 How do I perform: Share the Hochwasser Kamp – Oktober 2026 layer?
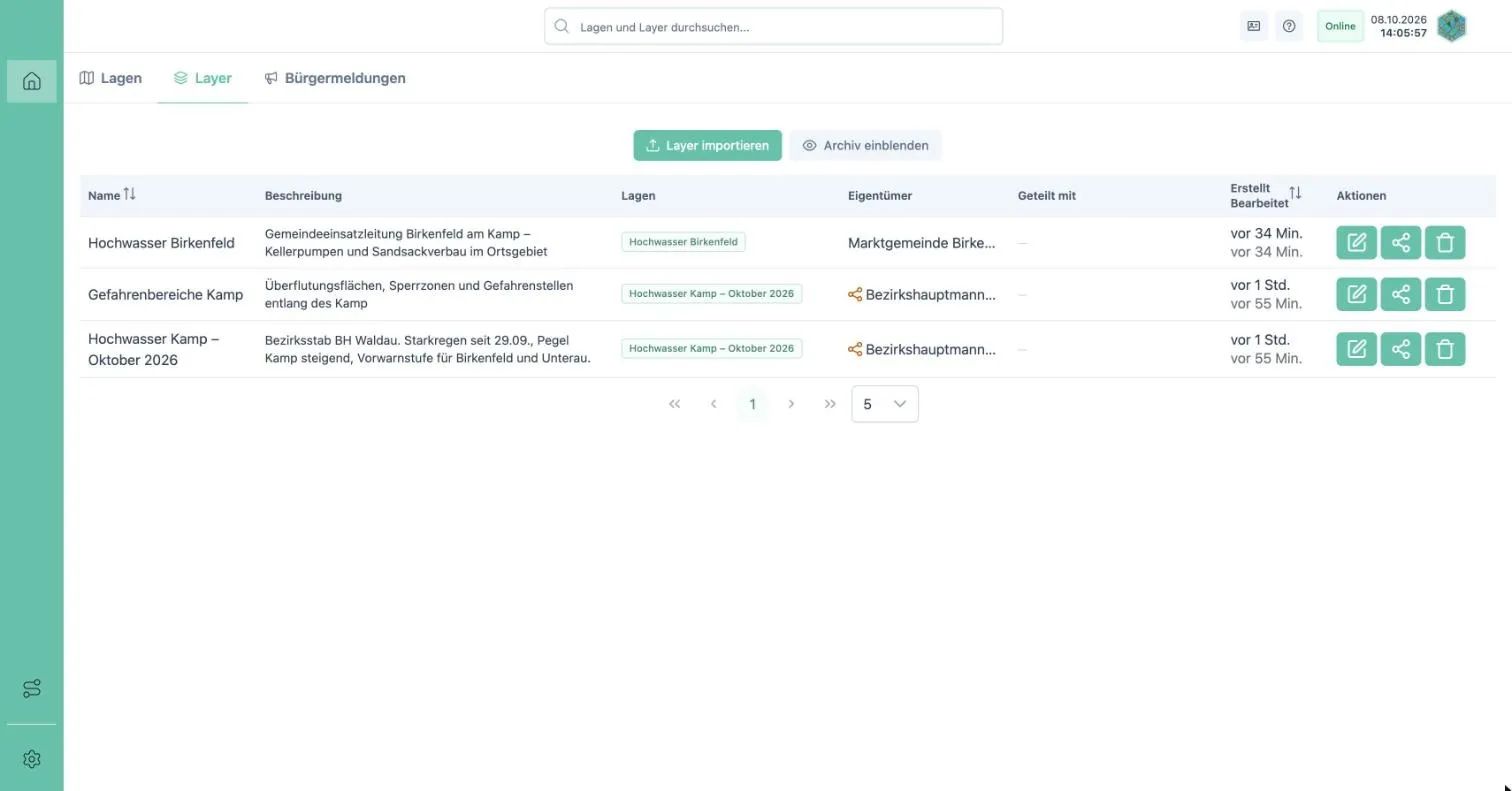click(x=1401, y=349)
